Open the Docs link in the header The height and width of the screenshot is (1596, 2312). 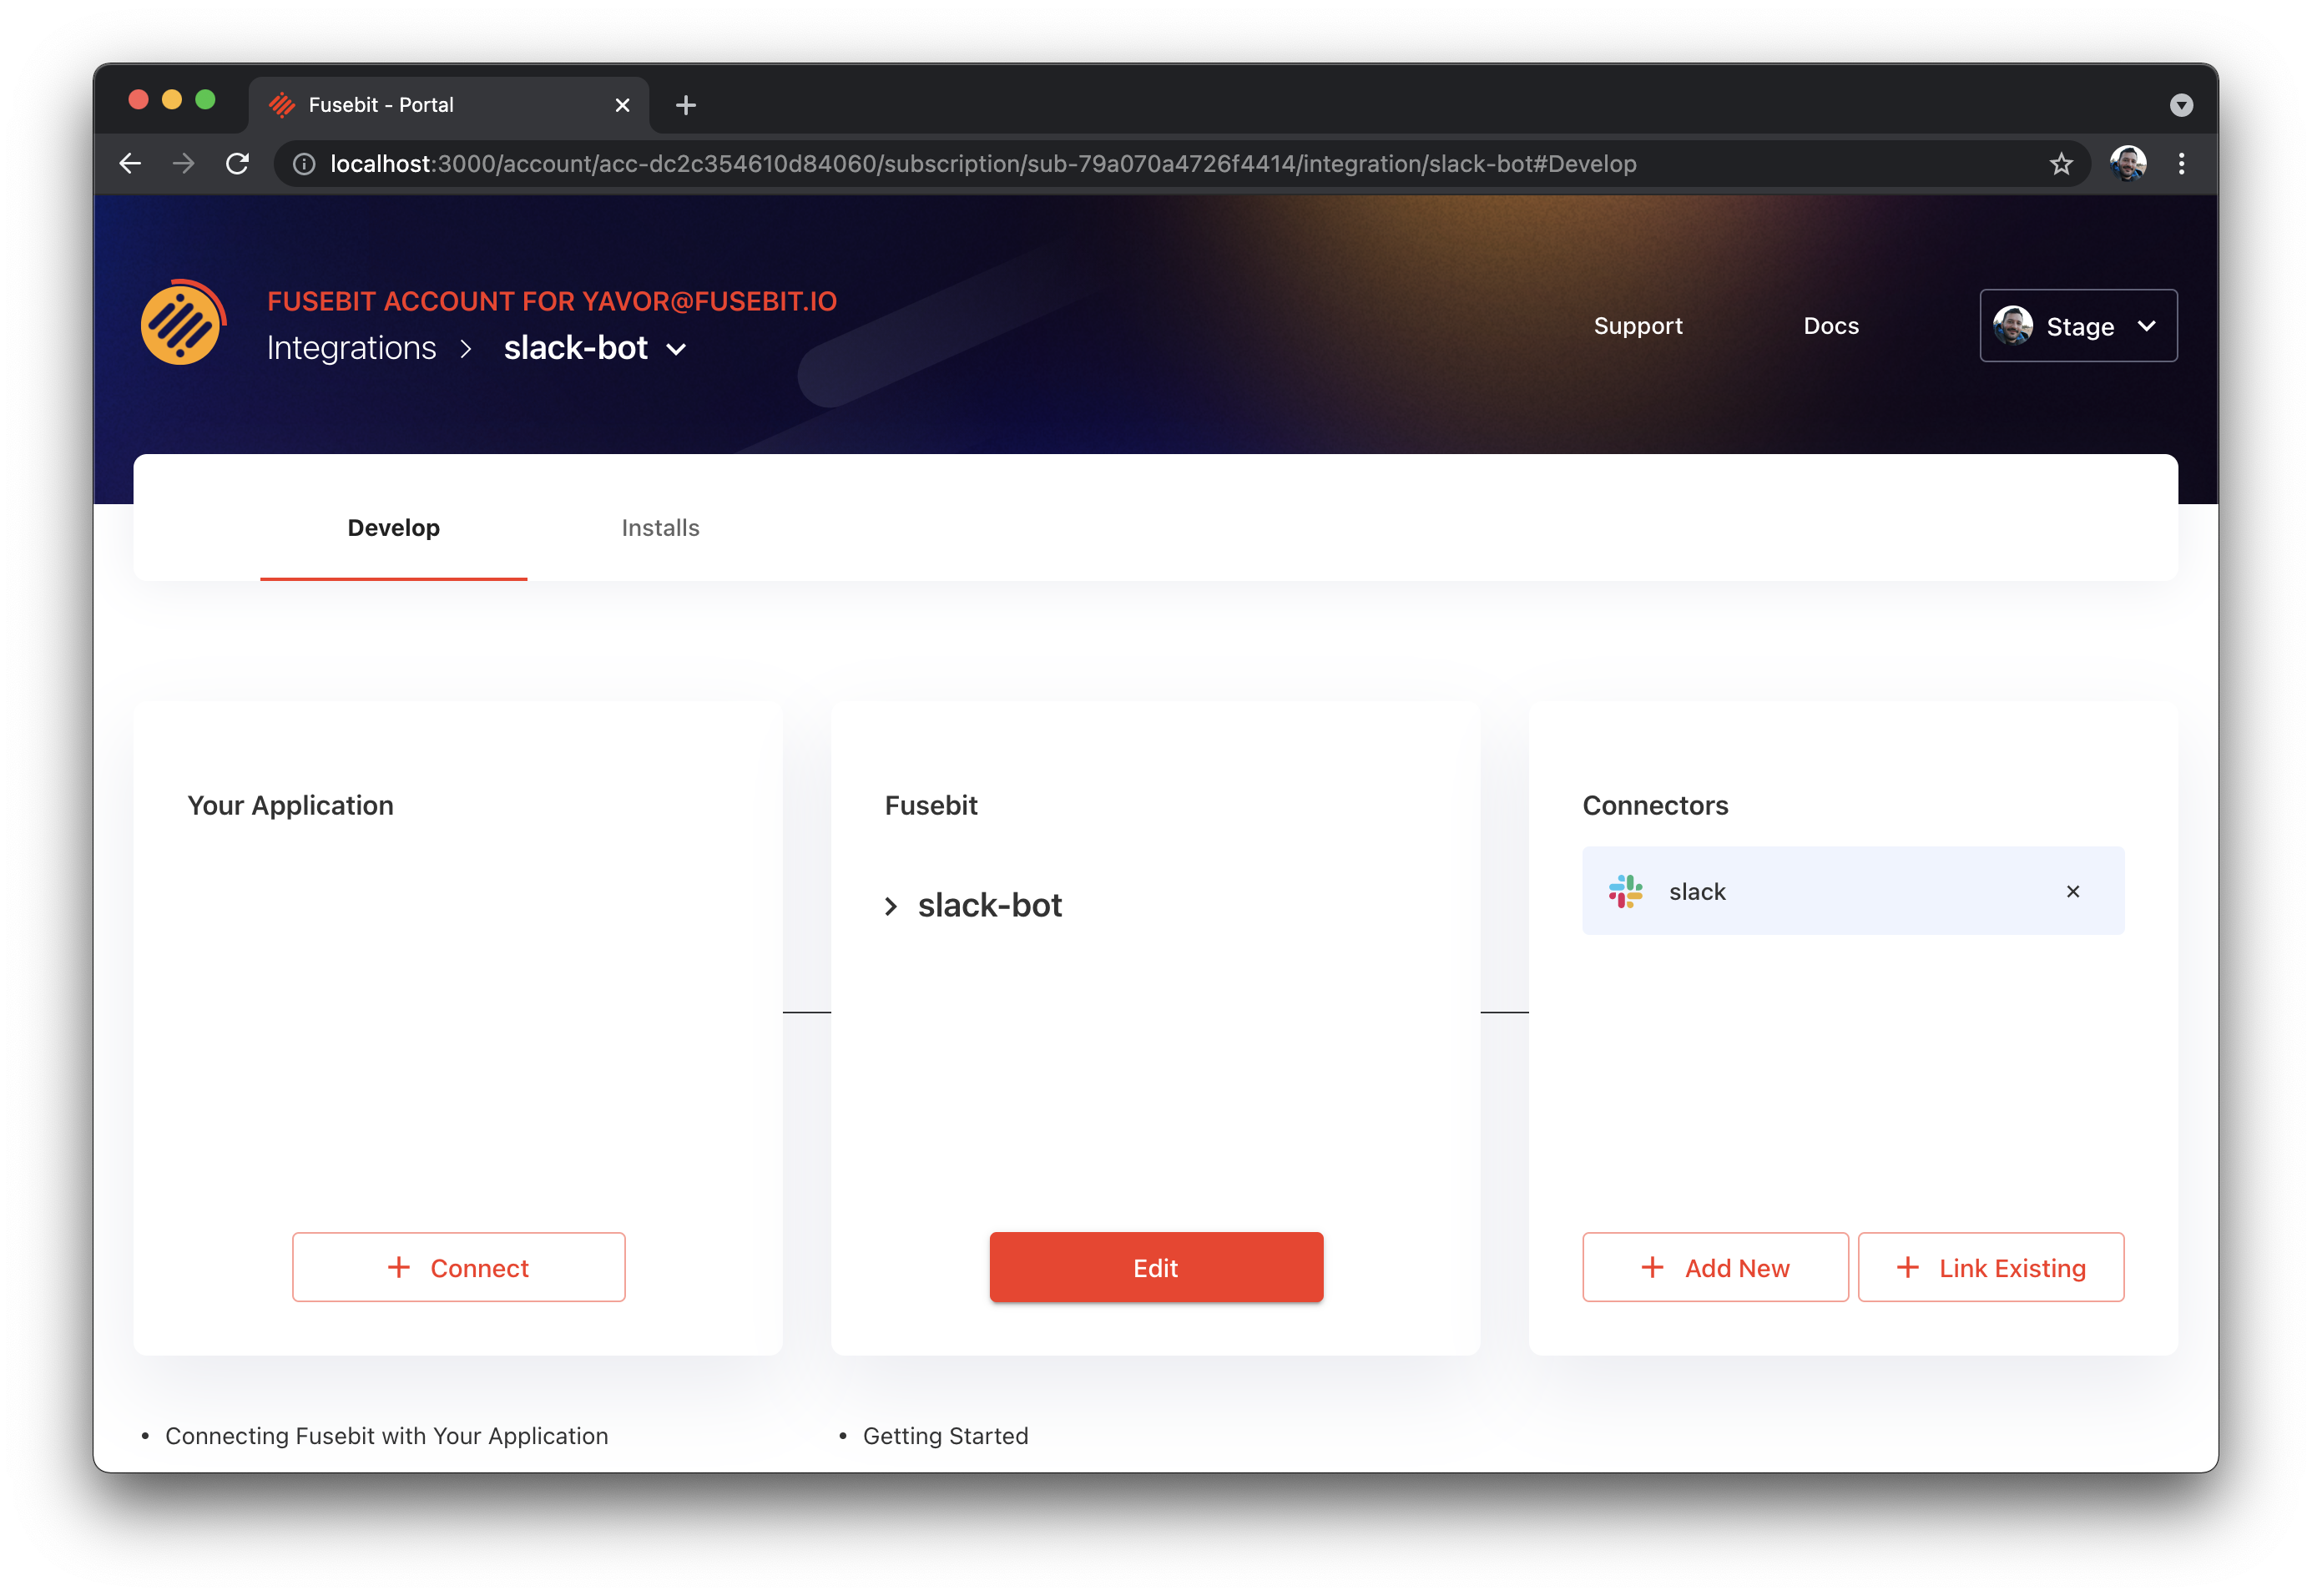tap(1830, 326)
